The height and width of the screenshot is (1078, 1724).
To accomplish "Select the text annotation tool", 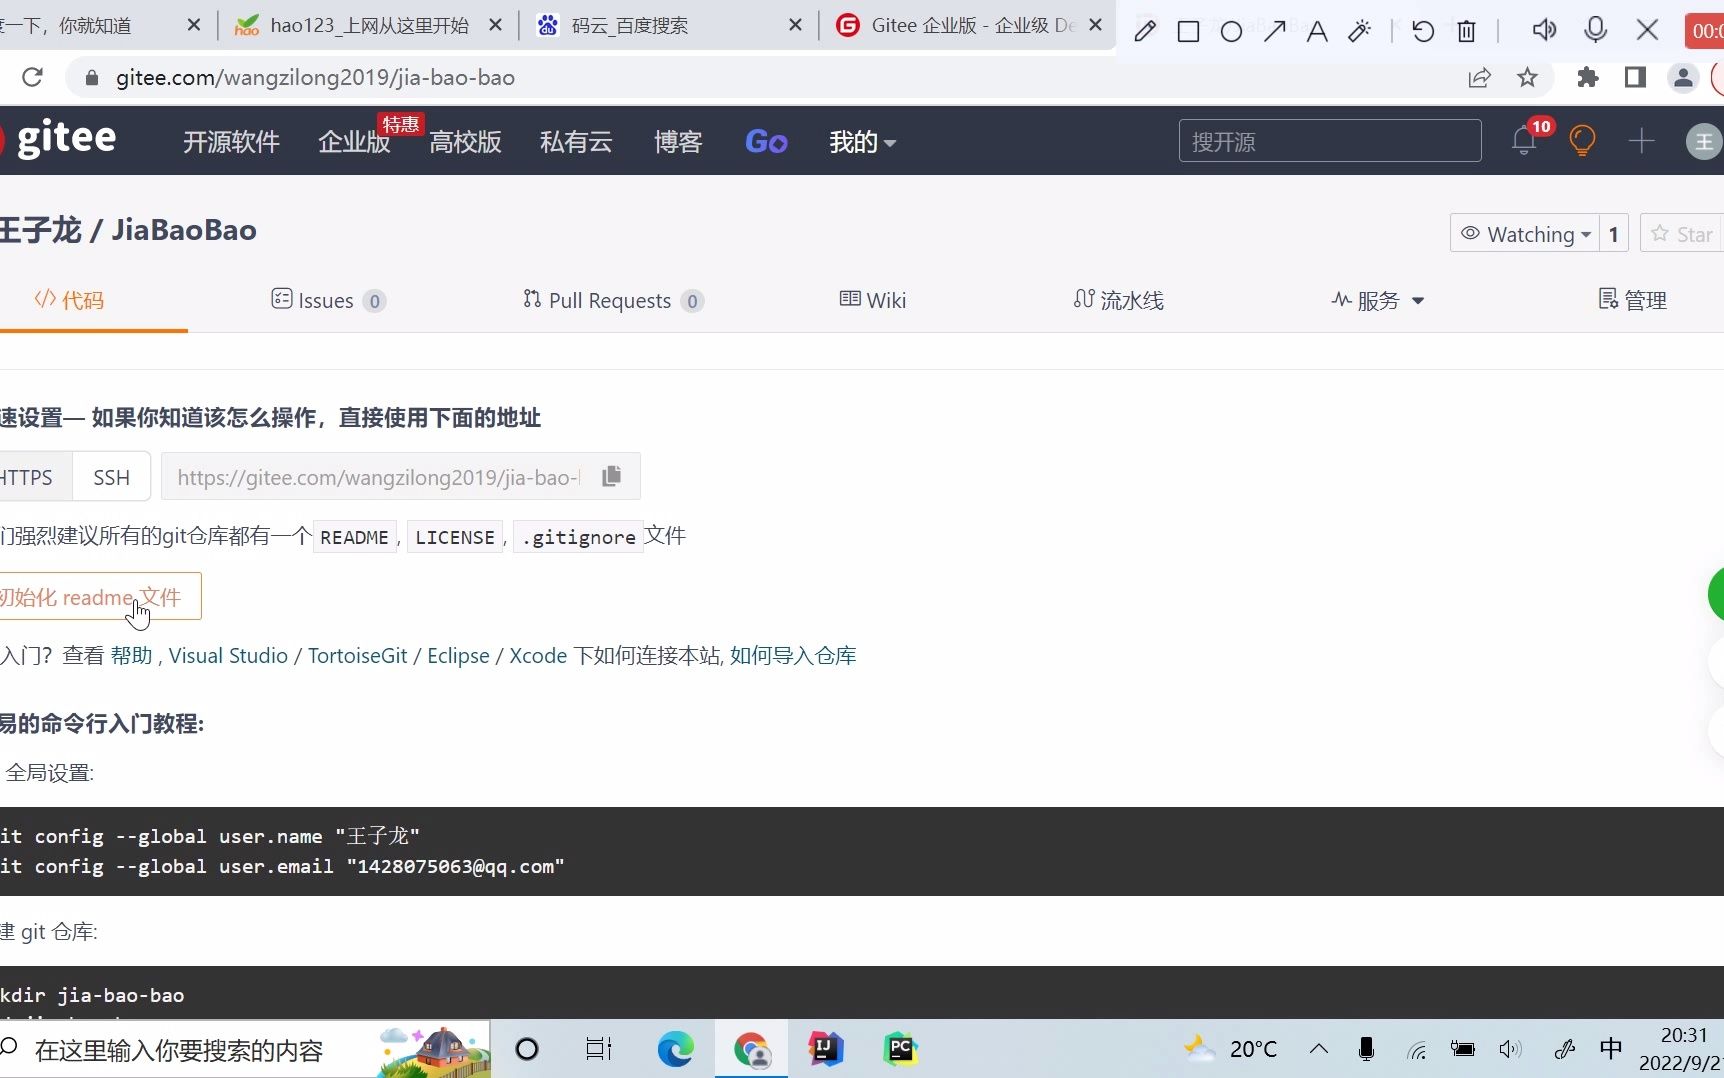I will point(1316,31).
